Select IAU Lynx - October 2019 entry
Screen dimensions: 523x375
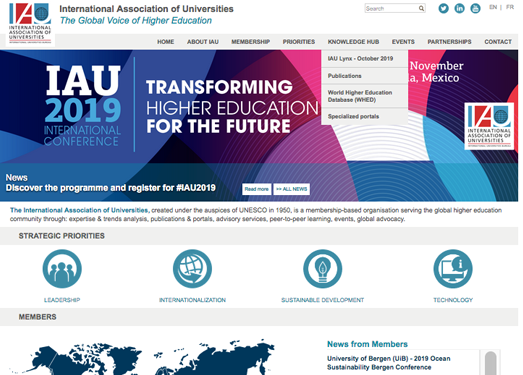(364, 59)
